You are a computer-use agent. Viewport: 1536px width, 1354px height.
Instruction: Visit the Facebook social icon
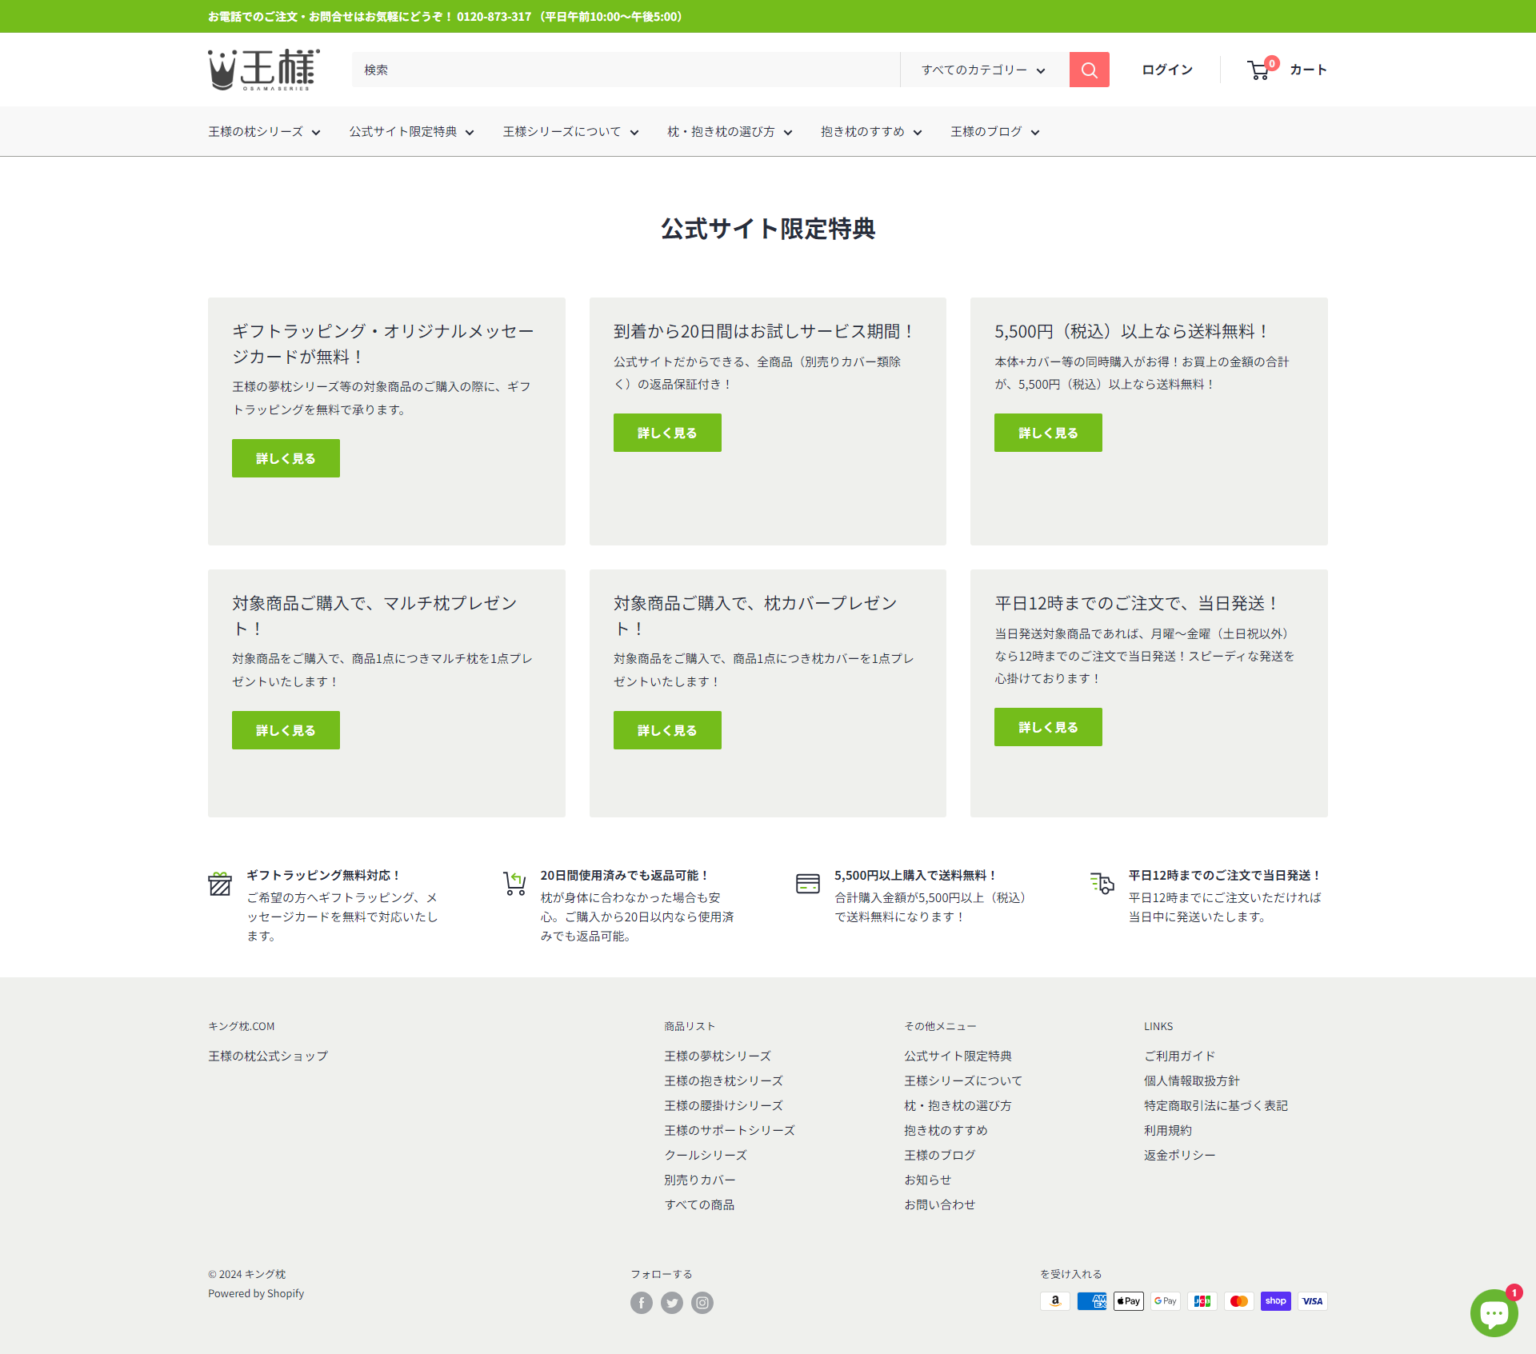coord(641,1303)
